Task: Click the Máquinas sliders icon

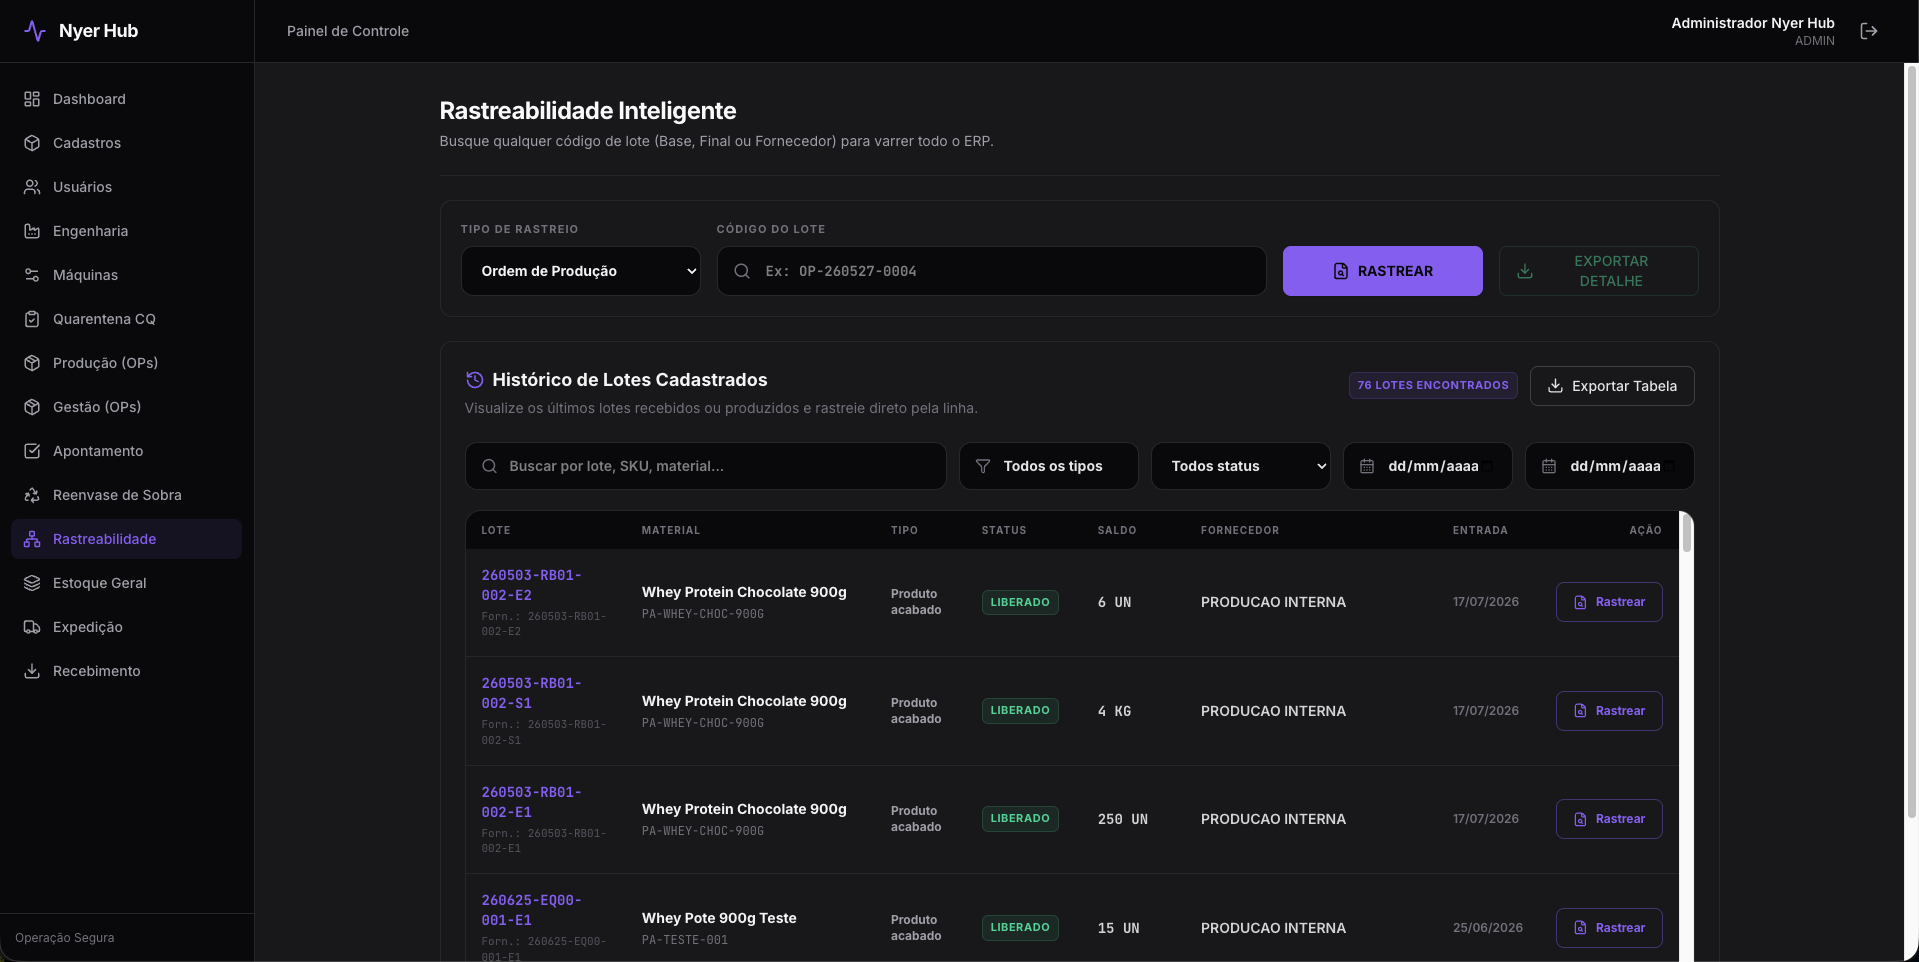Action: pyautogui.click(x=32, y=275)
